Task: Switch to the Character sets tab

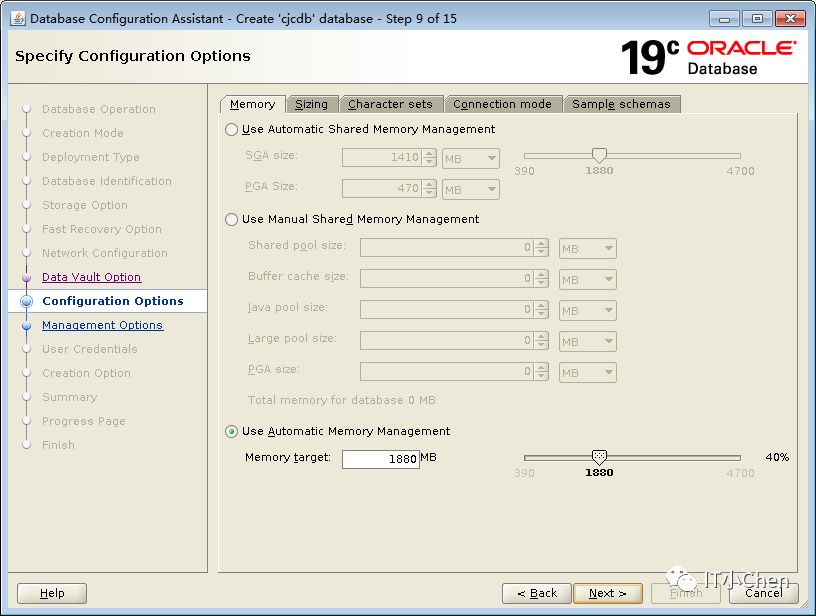Action: [x=390, y=104]
